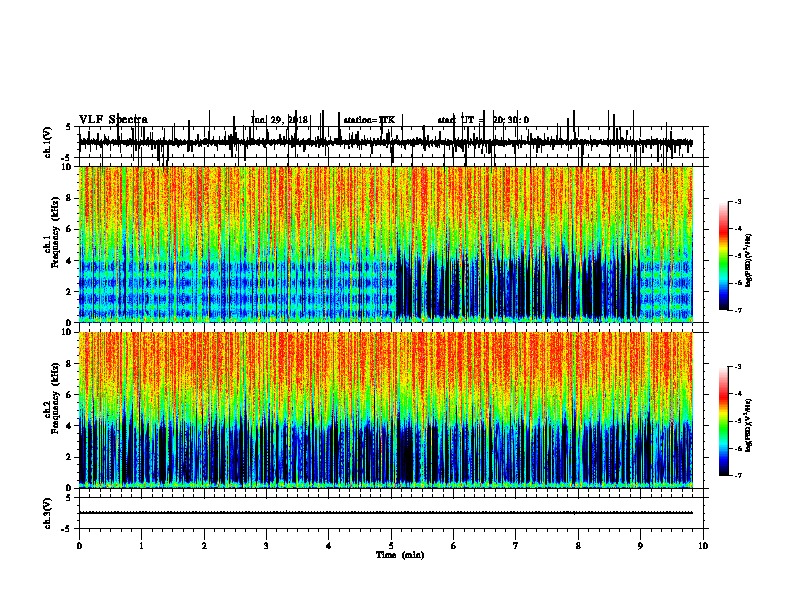Screen dimensions: 792x612
Task: Click the 'ch.1(V)' waveform axis label
Action: coord(47,142)
